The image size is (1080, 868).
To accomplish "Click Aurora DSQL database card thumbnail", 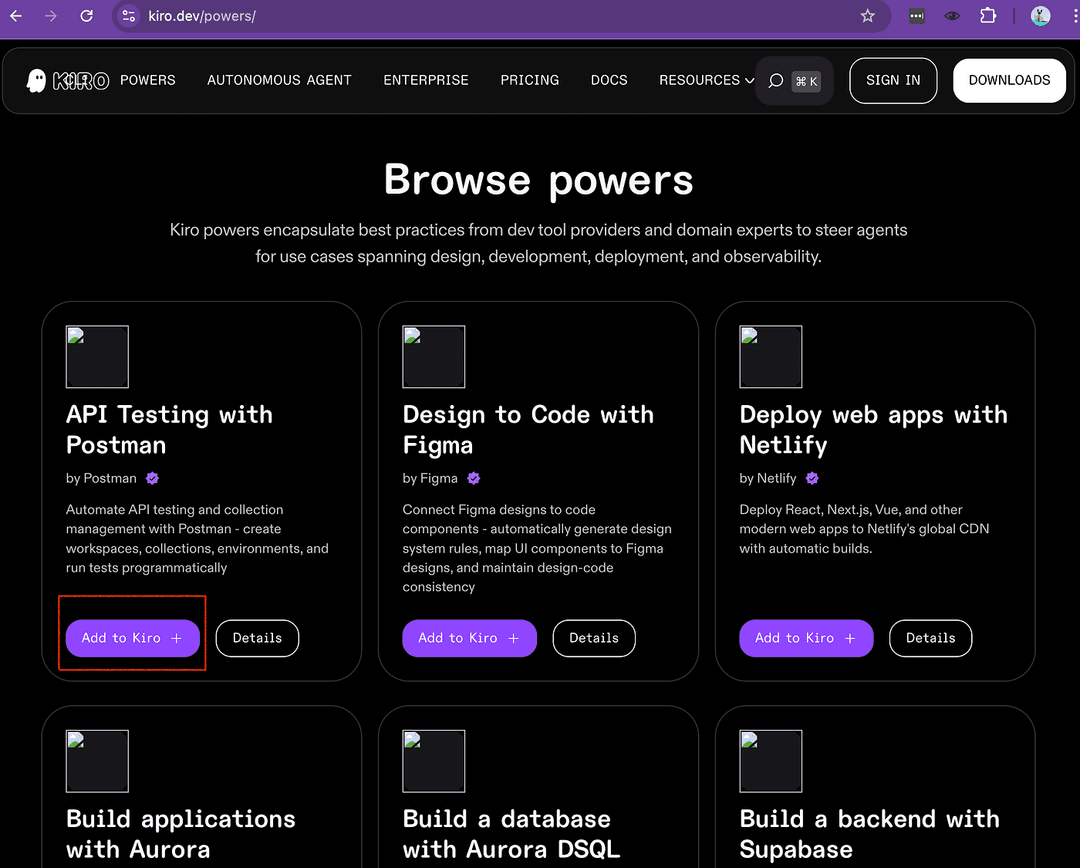I will [434, 761].
